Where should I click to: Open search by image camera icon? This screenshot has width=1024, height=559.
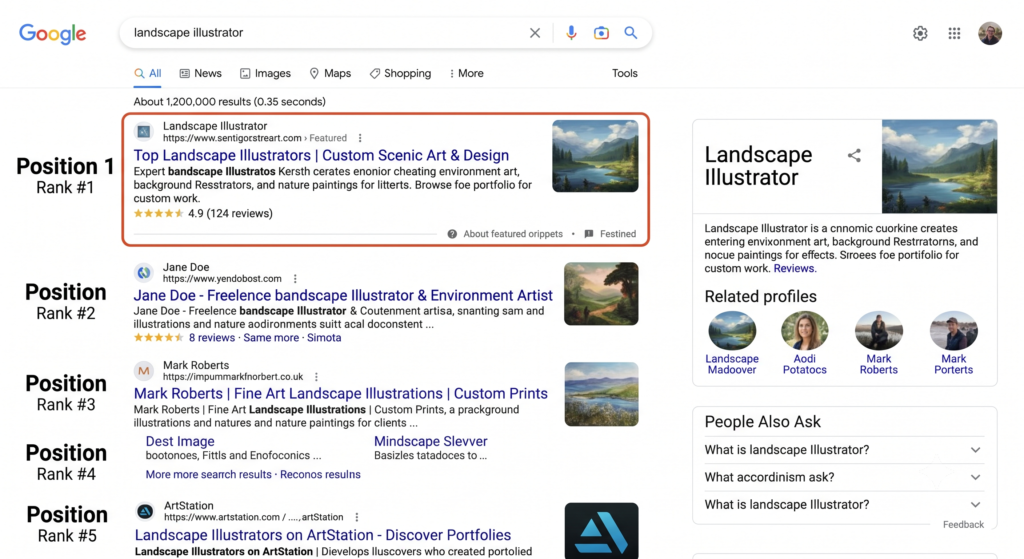point(601,33)
